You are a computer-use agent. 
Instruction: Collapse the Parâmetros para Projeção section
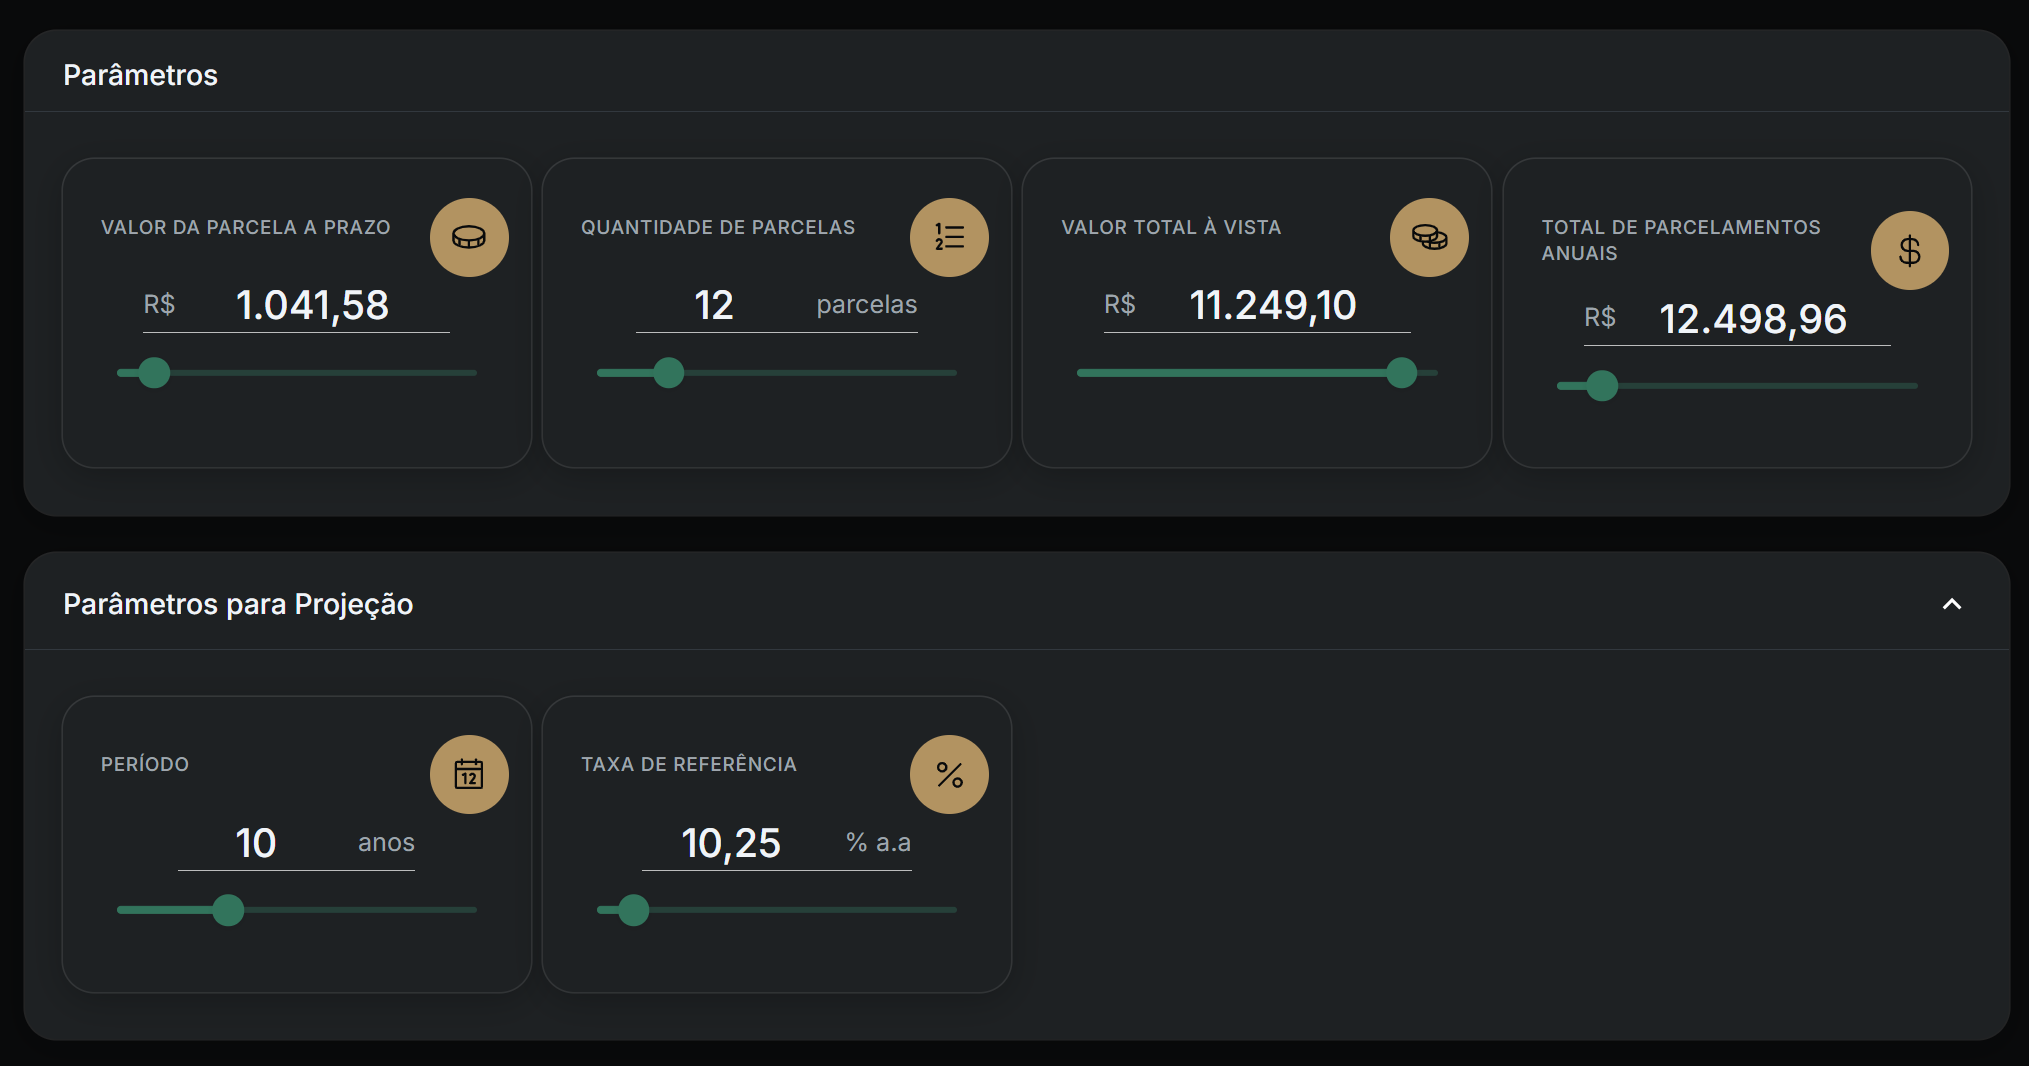pos(1951,604)
